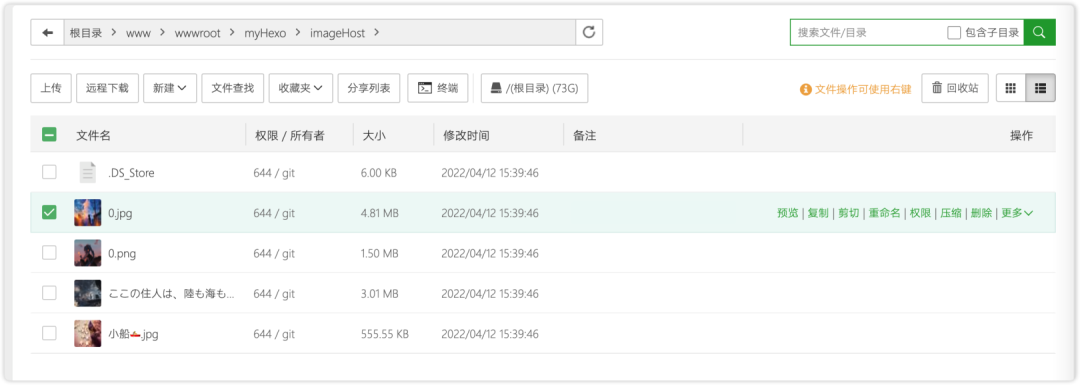Navigate to myHexo in breadcrumb path
Screen dimensions: 1080x385
[264, 33]
